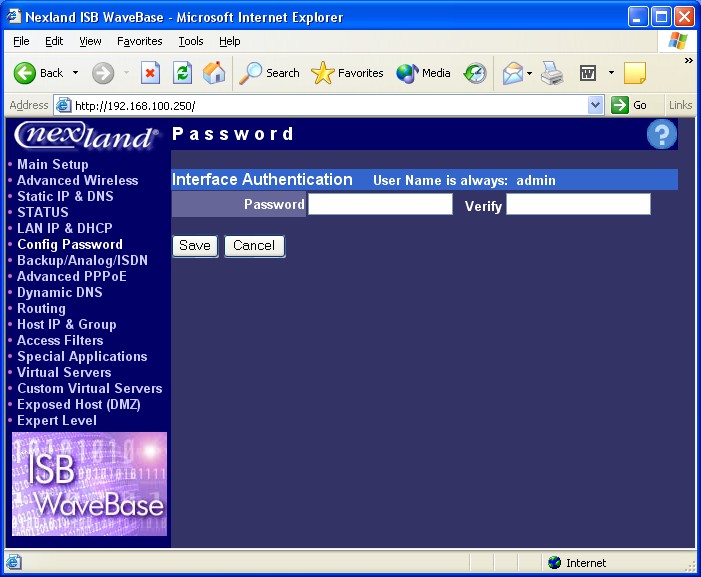Open Dynamic DNS settings

pyautogui.click(x=59, y=292)
